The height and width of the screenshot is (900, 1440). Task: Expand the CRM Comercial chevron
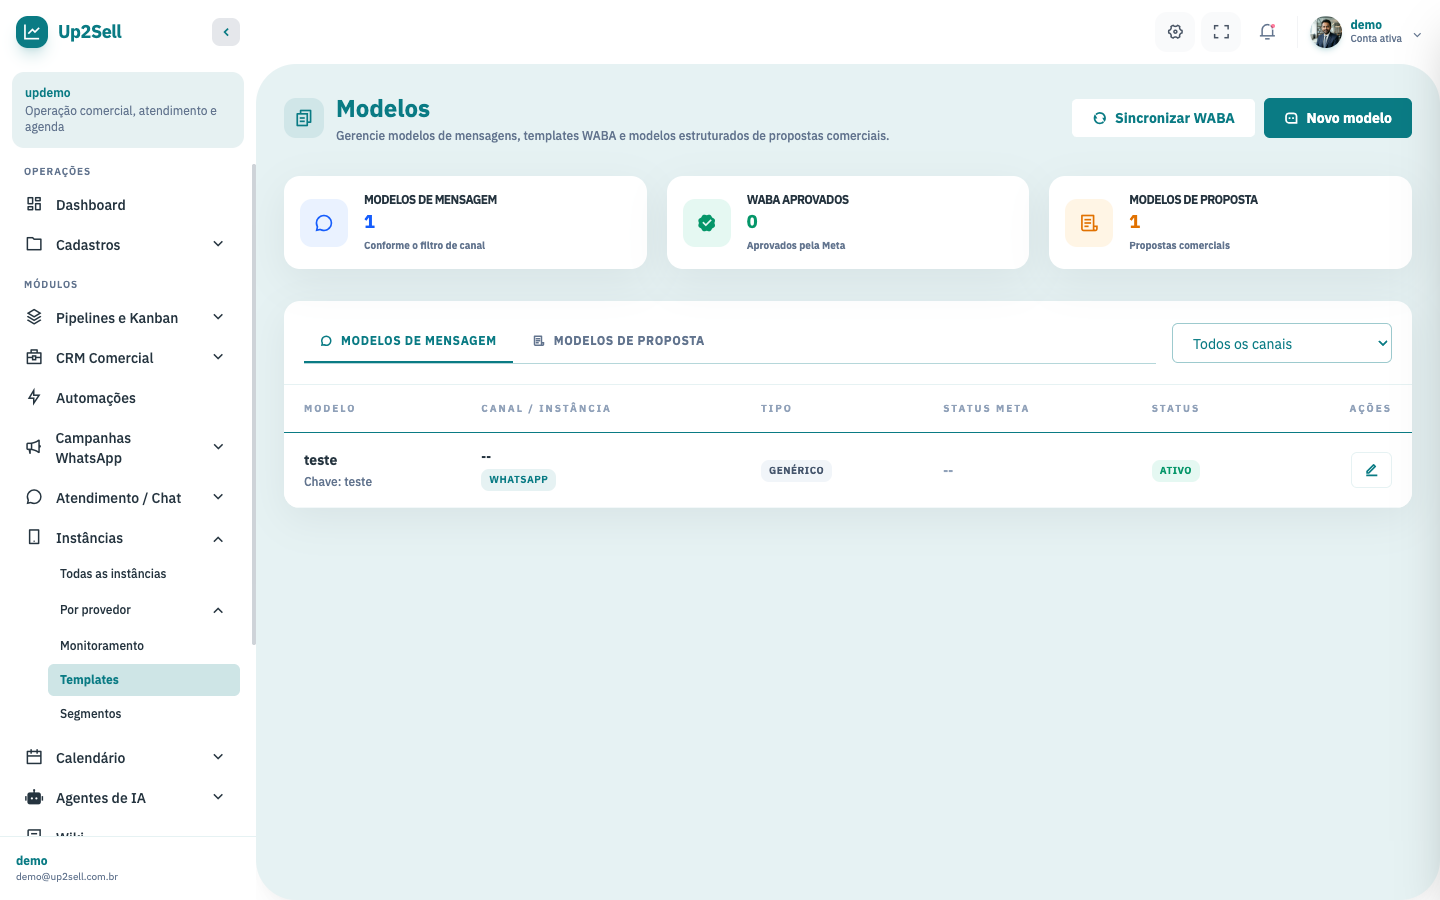(218, 357)
